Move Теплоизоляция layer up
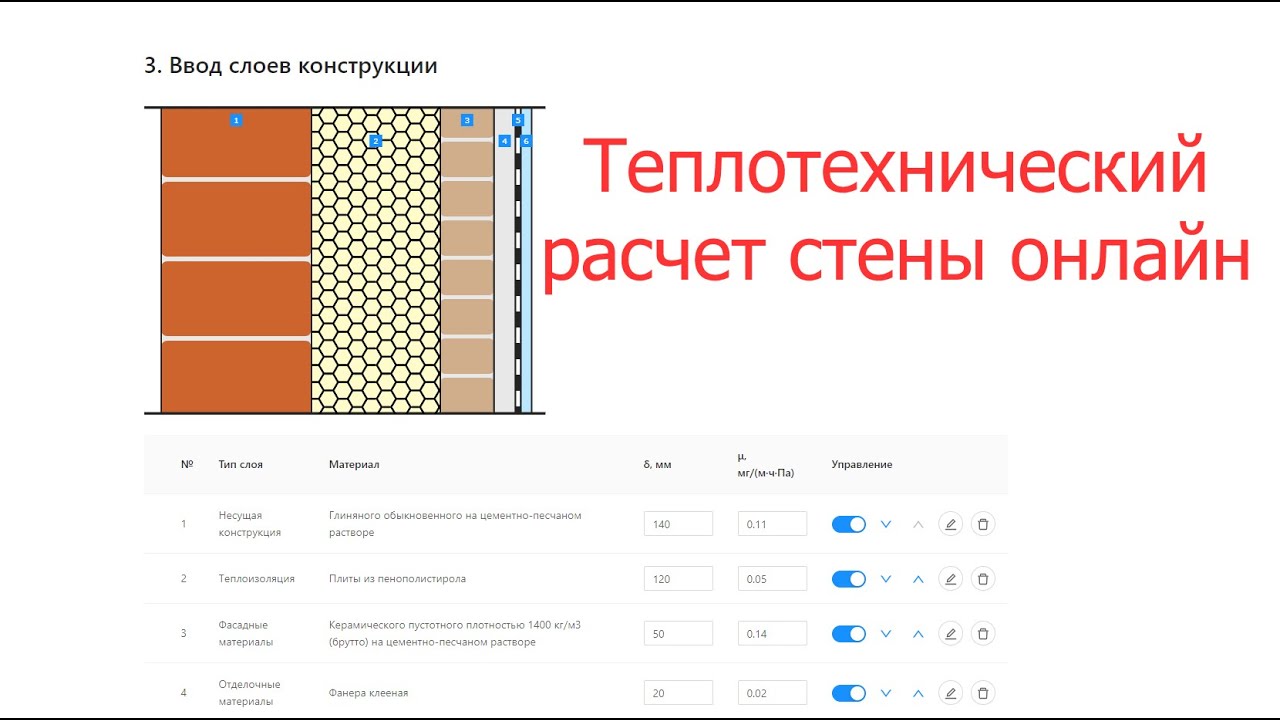This screenshot has width=1280, height=720. pos(918,579)
